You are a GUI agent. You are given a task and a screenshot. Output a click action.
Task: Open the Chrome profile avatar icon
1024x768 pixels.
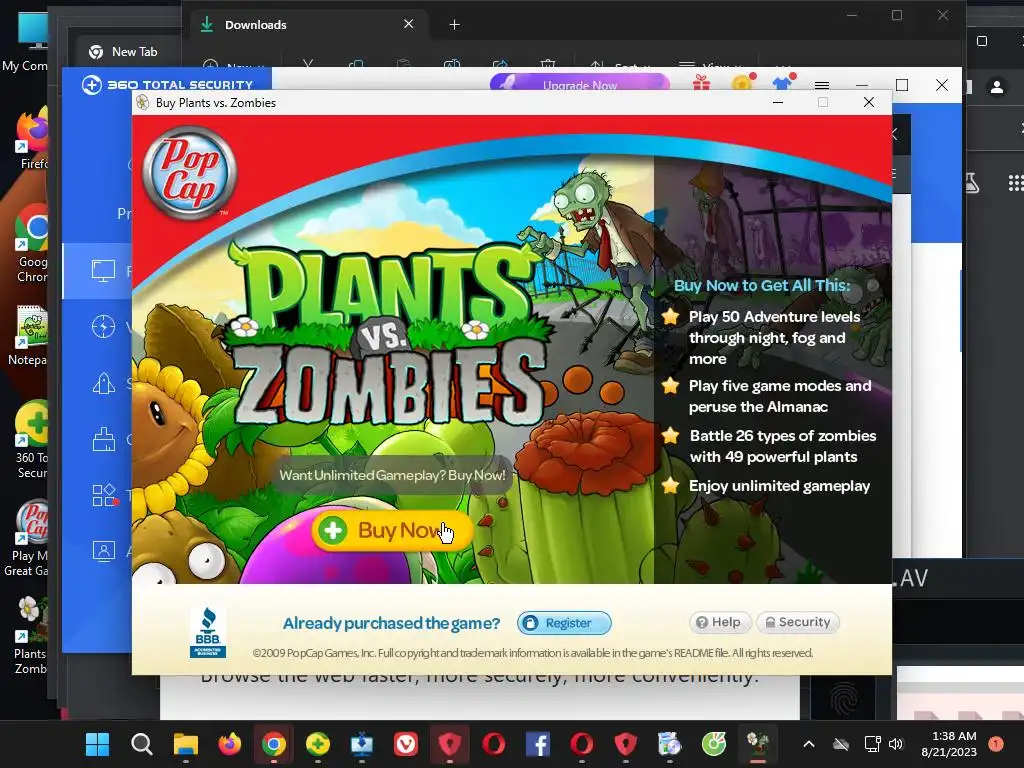(997, 87)
